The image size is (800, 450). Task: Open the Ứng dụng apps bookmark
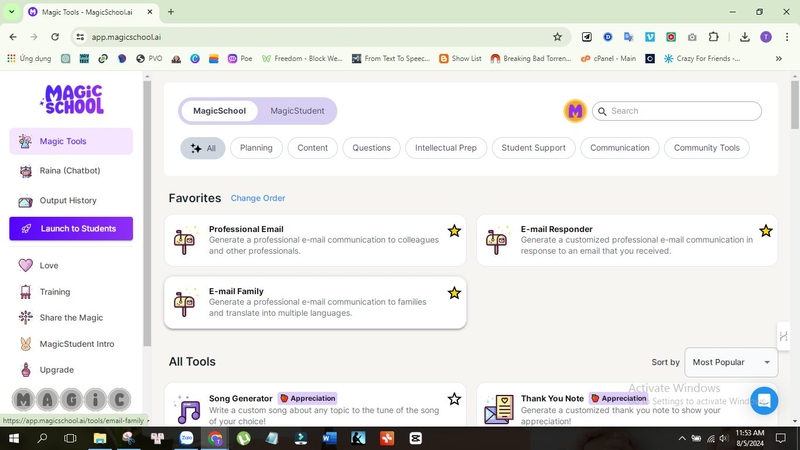click(29, 59)
